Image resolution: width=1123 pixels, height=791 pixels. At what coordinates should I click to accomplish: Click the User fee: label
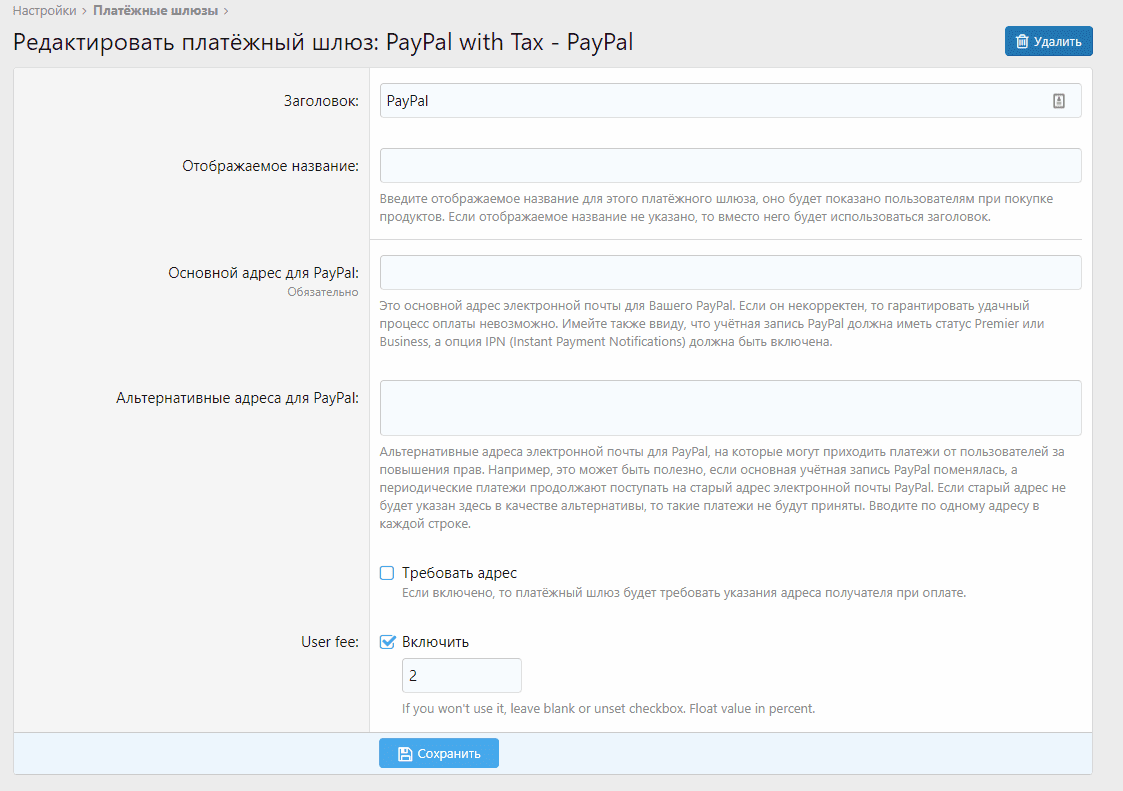(330, 642)
